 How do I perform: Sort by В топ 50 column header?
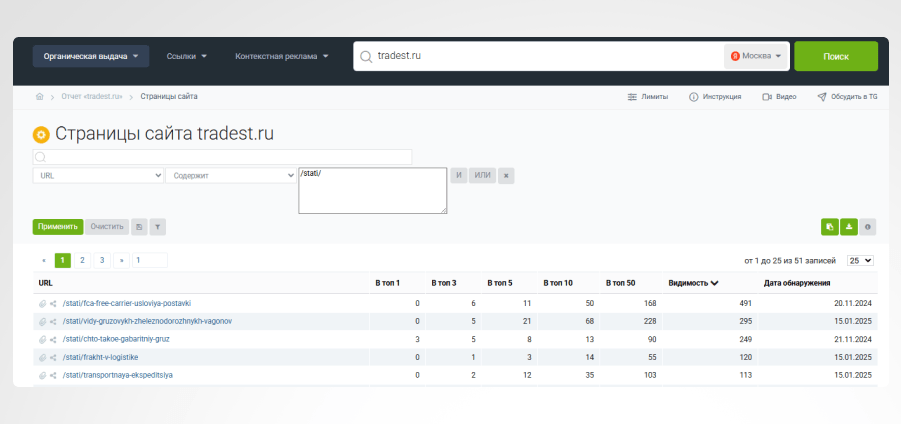coord(621,283)
